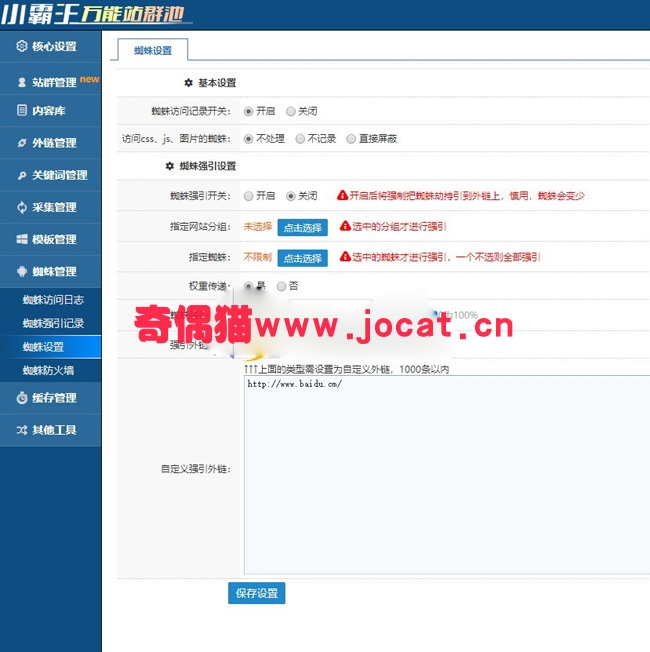Go to 蜘蛛访问日志 submenu
This screenshot has height=652, width=650.
tap(53, 300)
